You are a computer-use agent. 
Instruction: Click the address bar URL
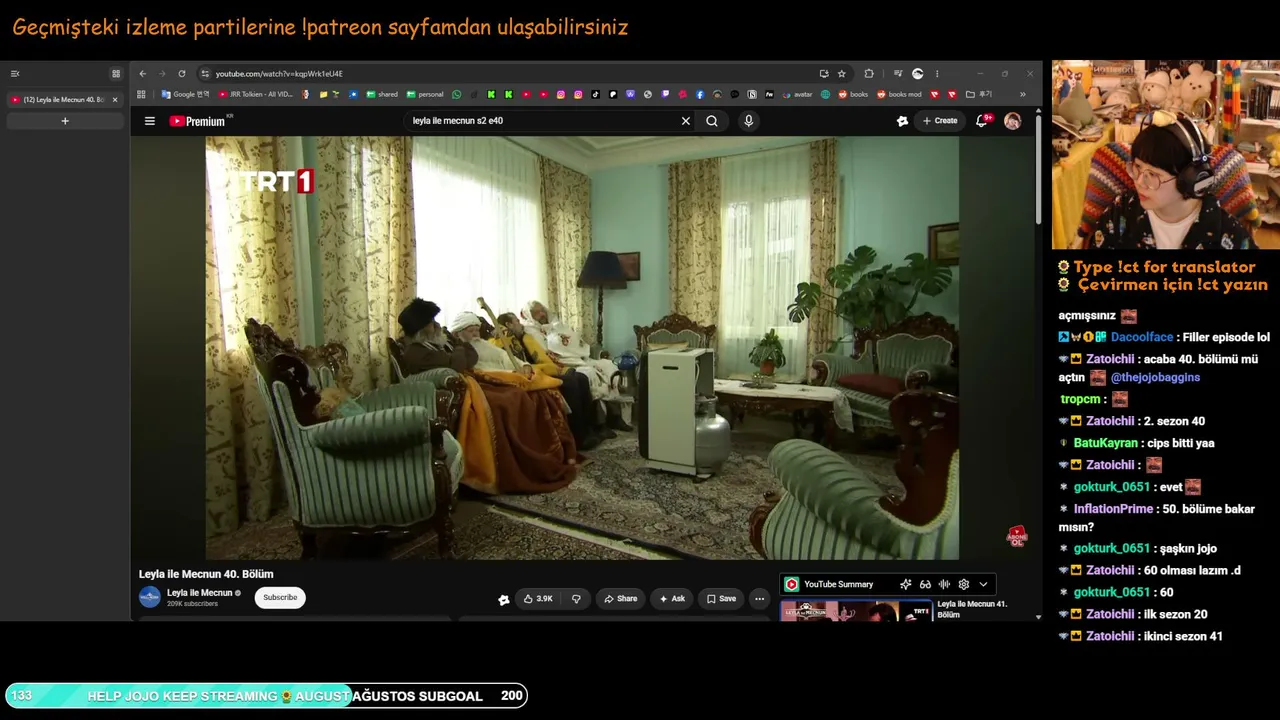279,73
